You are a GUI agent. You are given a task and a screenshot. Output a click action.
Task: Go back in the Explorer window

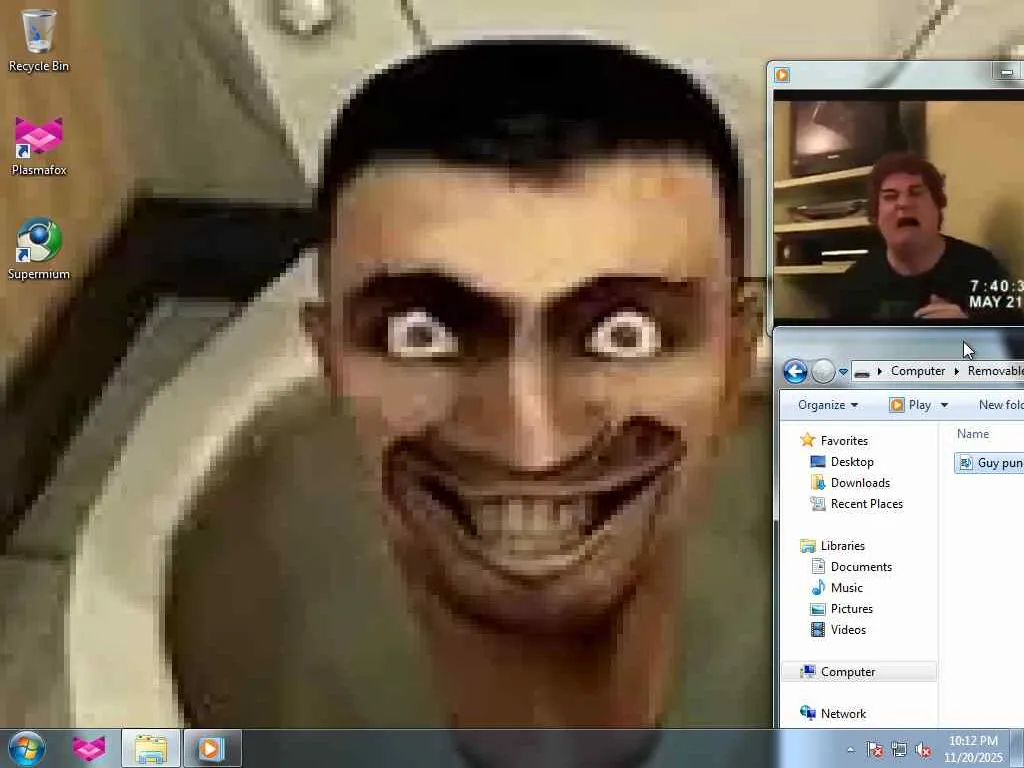[795, 372]
